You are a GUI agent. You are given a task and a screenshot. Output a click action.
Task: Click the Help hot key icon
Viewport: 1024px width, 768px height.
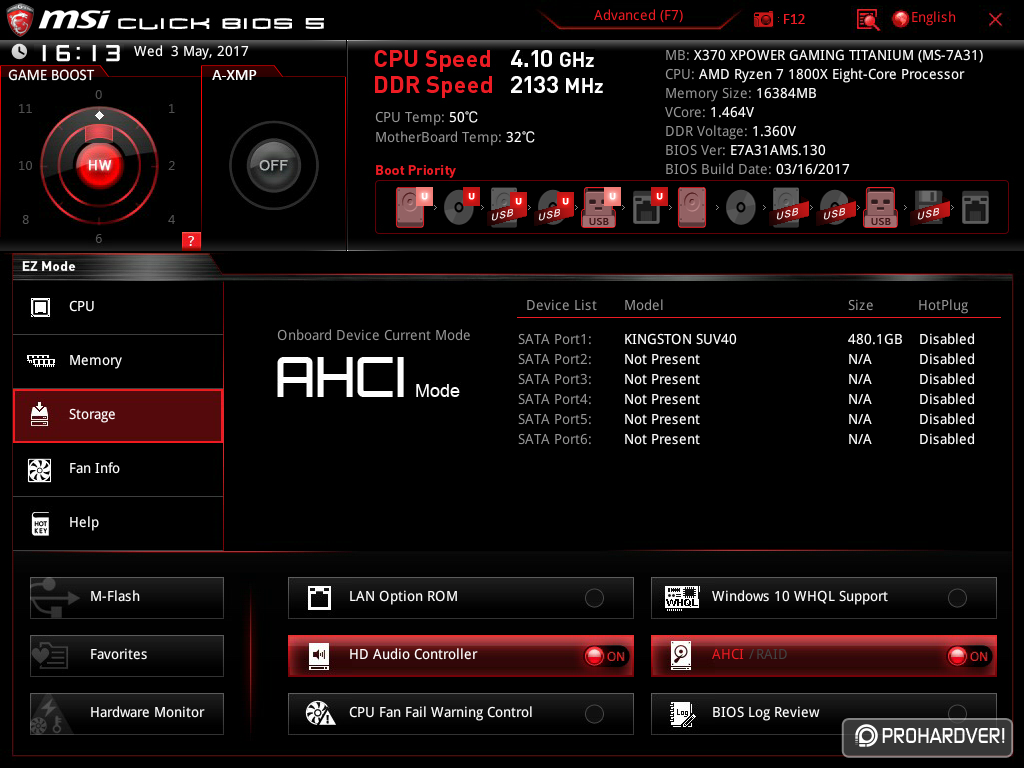(40, 523)
